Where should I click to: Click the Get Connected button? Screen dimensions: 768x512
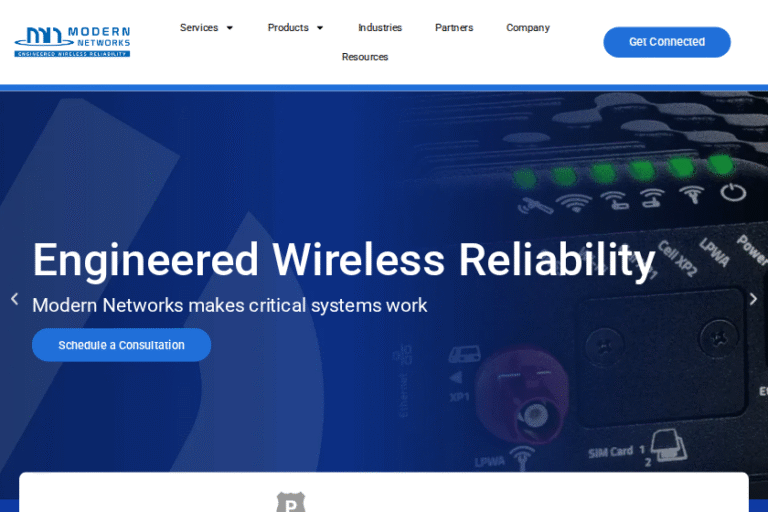point(667,42)
